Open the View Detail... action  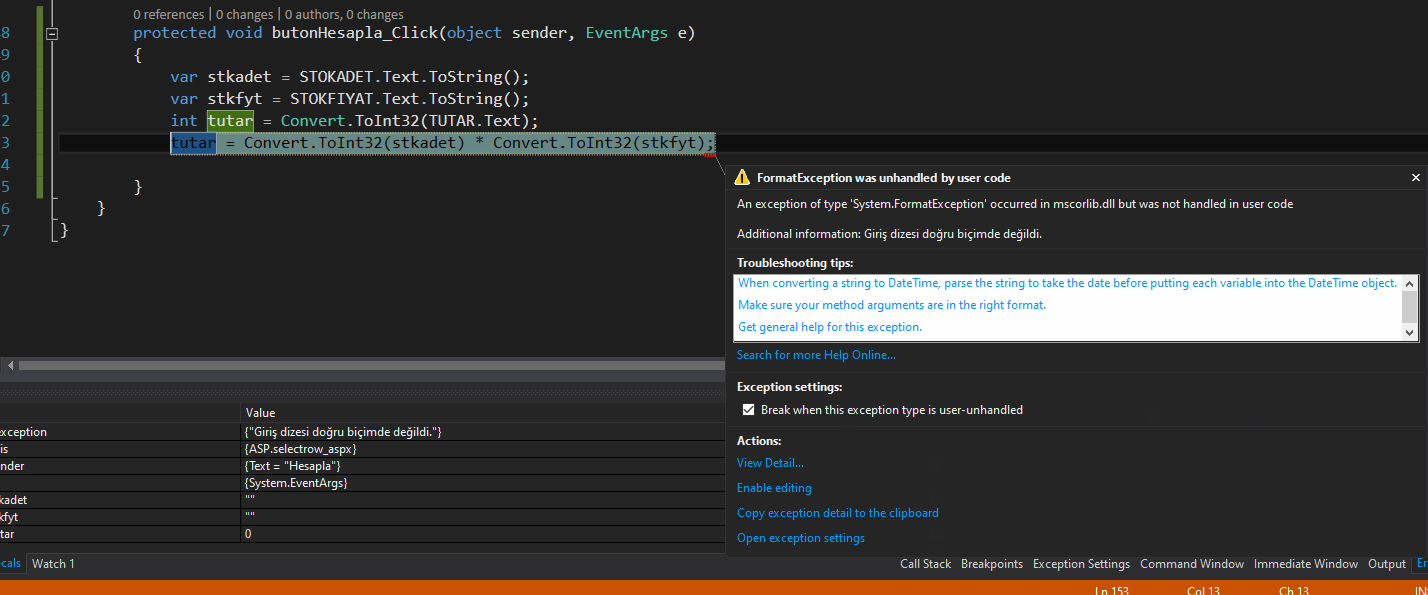coord(770,463)
